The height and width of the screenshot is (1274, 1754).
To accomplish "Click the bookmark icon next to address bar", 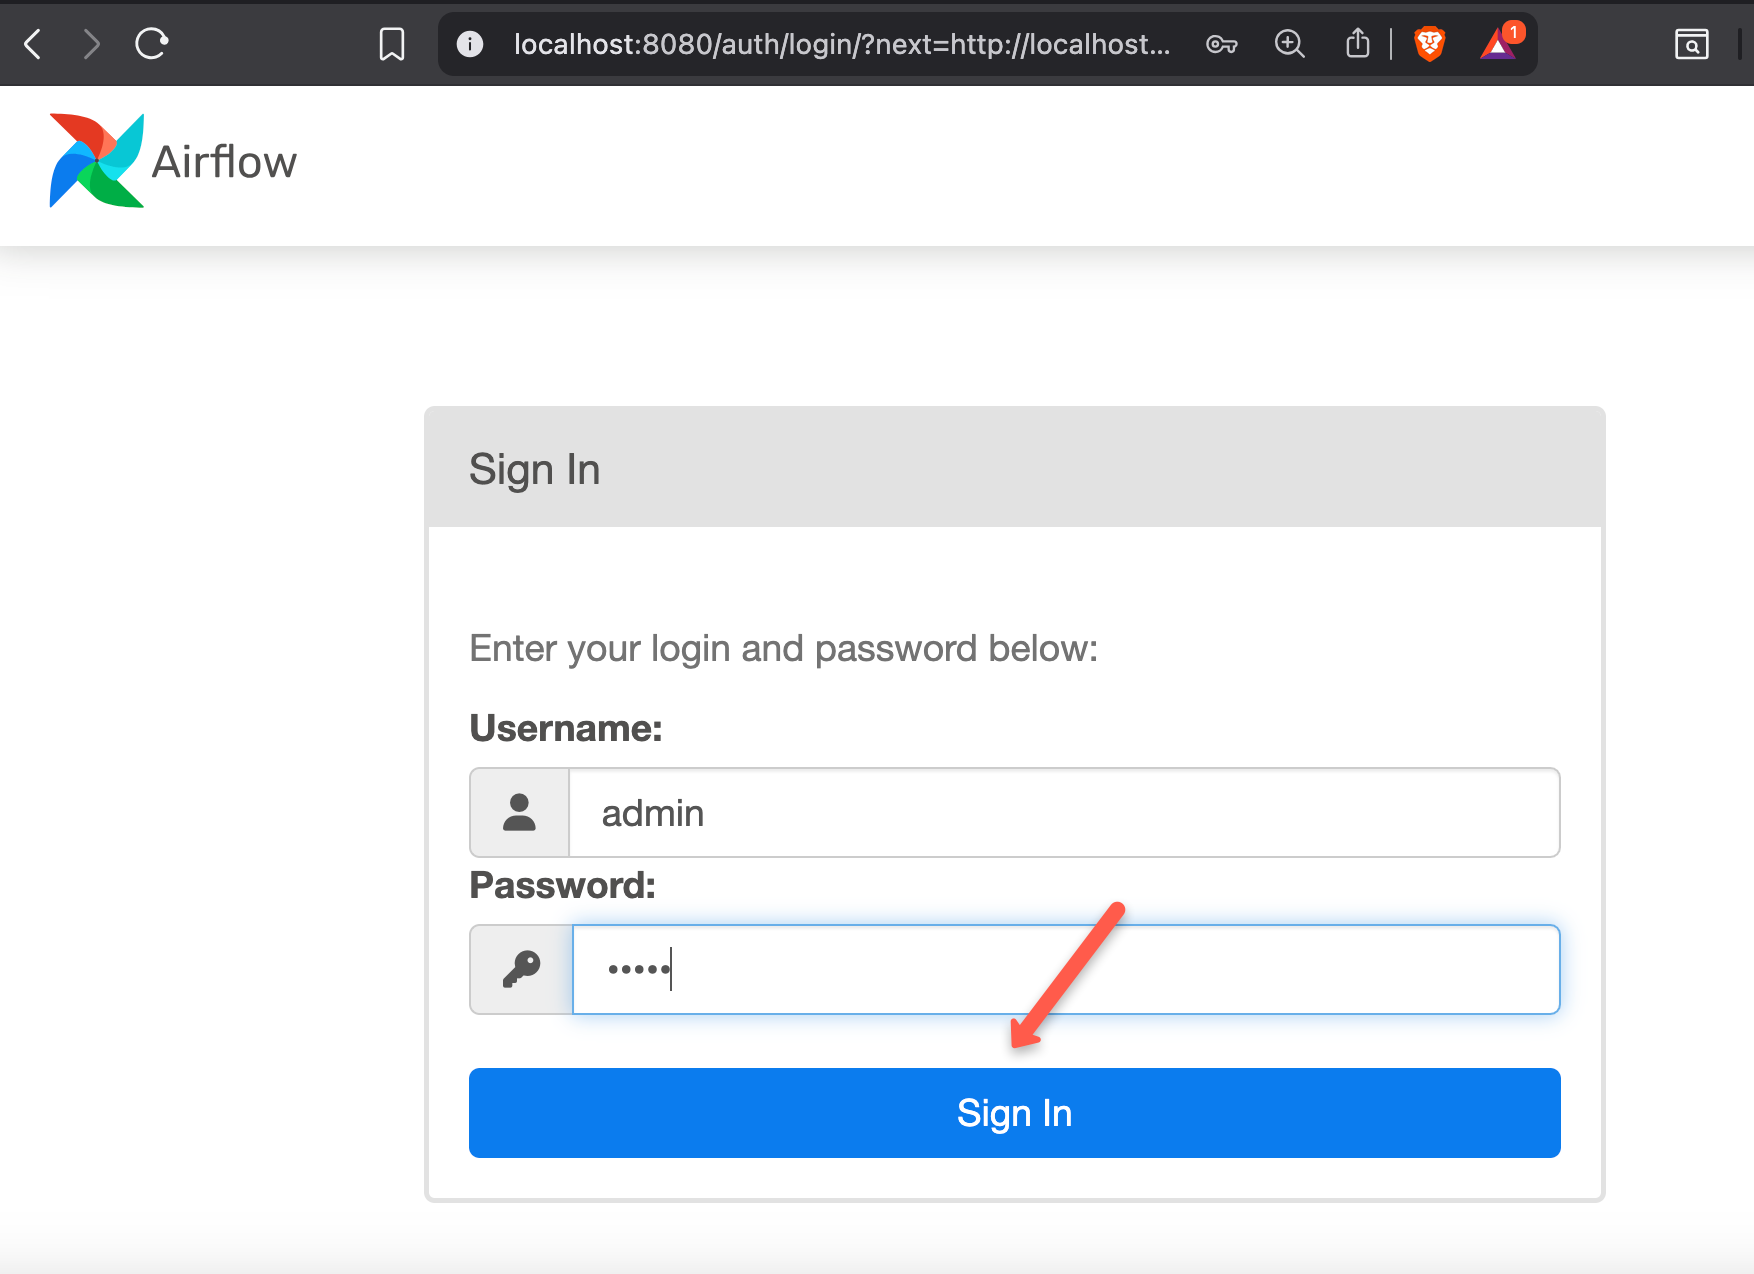I will coord(392,43).
